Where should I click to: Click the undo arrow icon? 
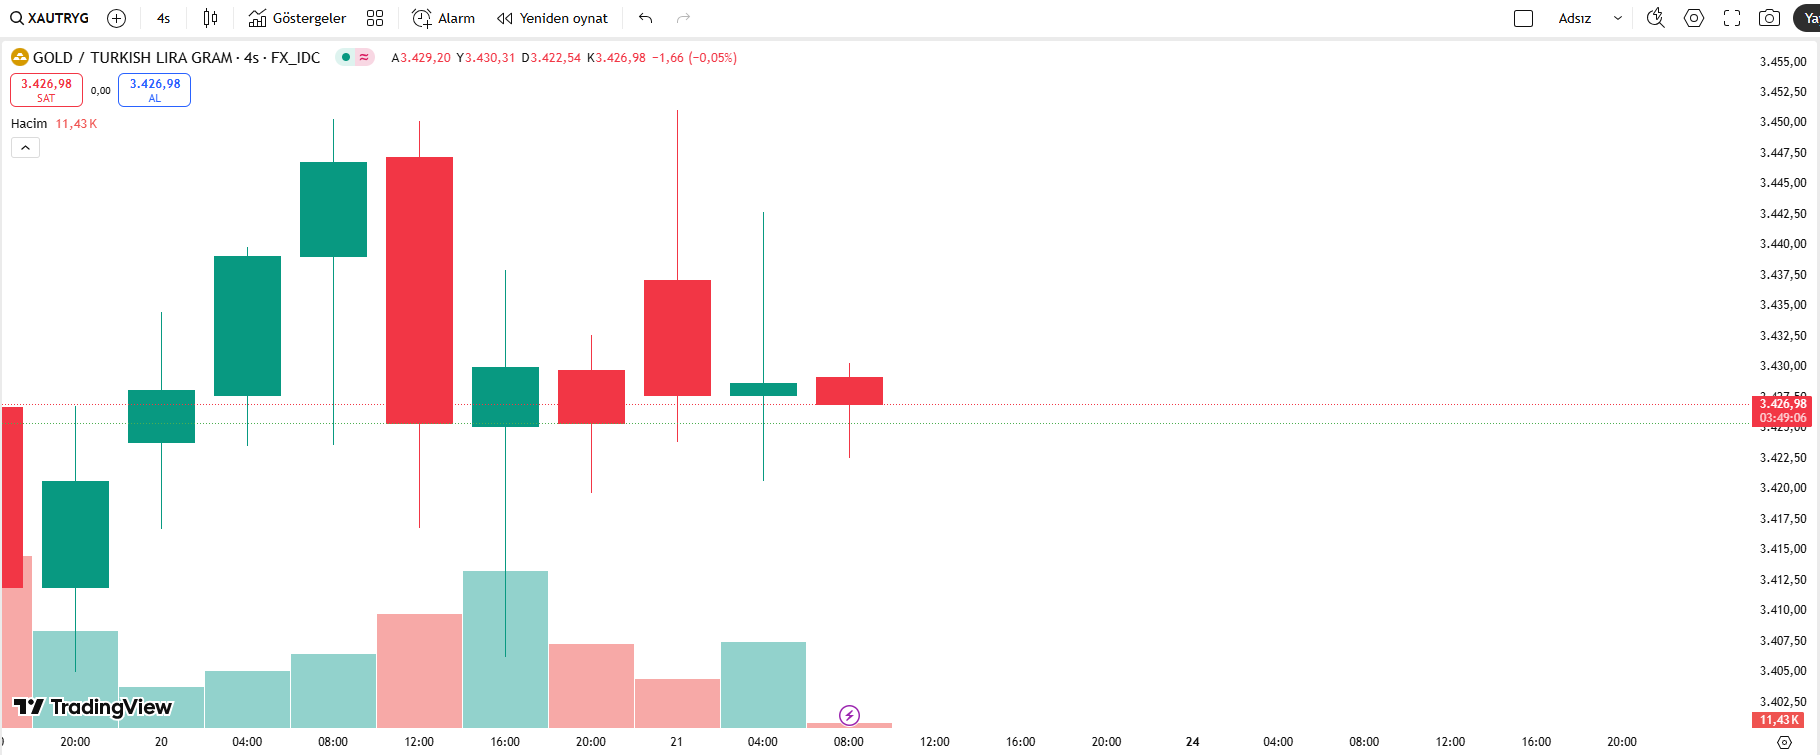(646, 18)
